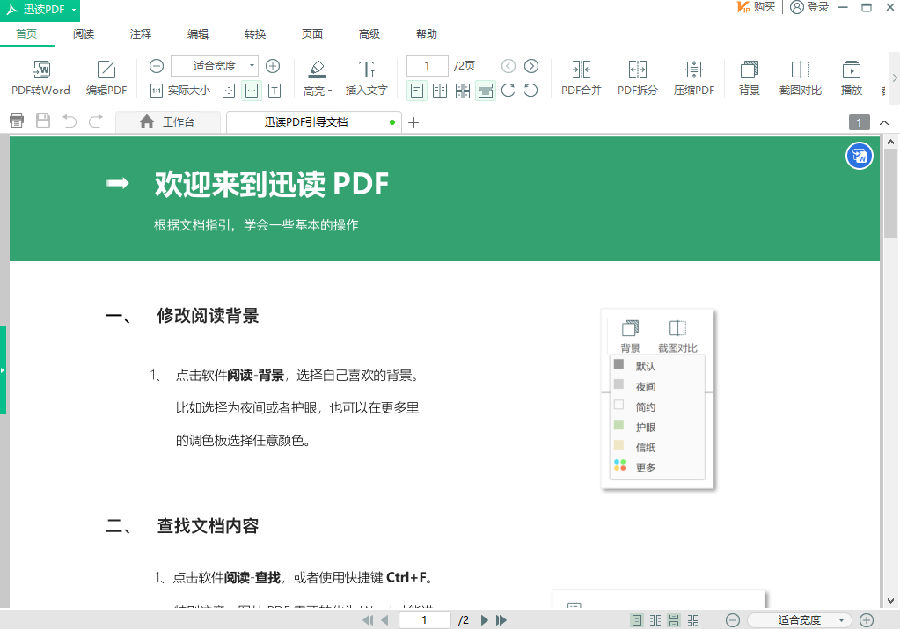Open the PDF转Word converter tool
This screenshot has width=900, height=629.
coord(41,79)
